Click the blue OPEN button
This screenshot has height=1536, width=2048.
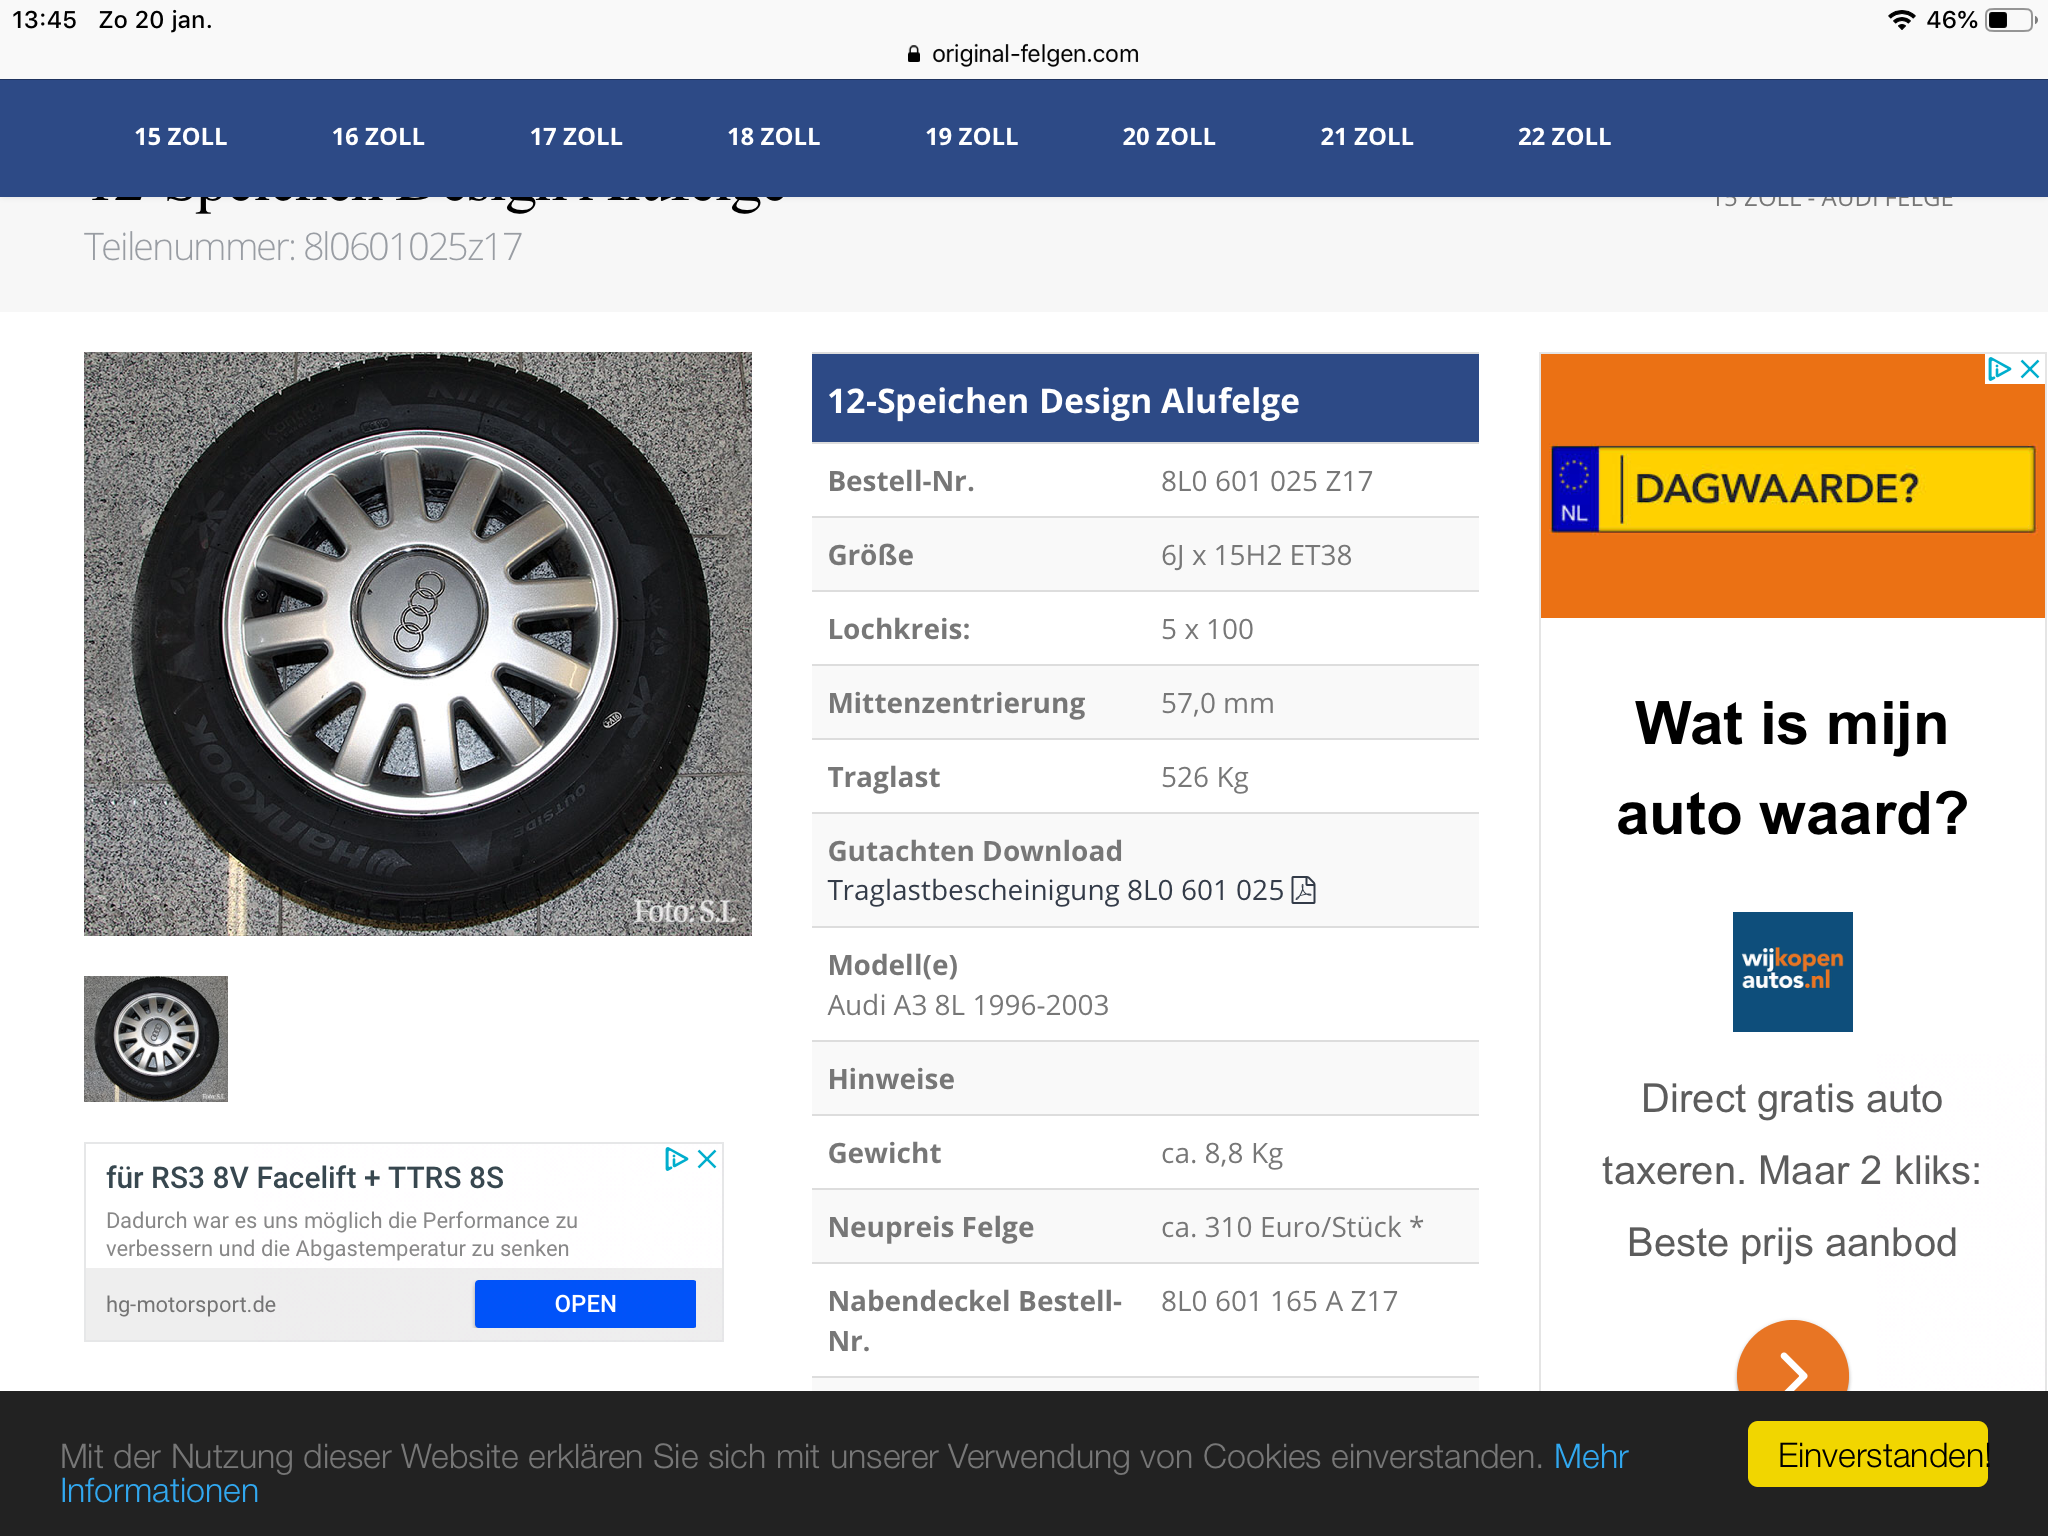click(585, 1304)
